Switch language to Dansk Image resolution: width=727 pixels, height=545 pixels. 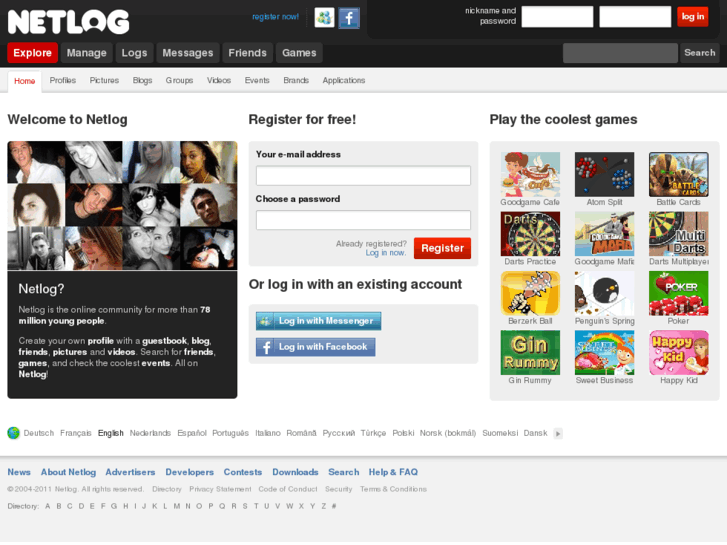coord(536,433)
